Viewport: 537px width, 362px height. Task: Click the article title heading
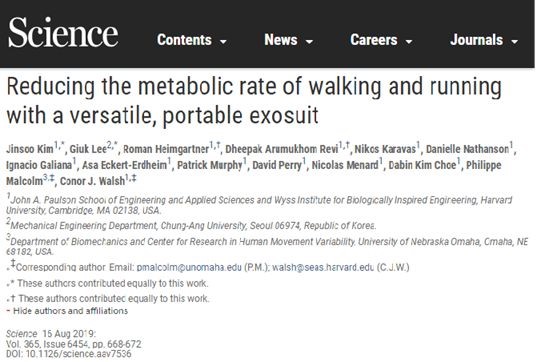[x=254, y=101]
